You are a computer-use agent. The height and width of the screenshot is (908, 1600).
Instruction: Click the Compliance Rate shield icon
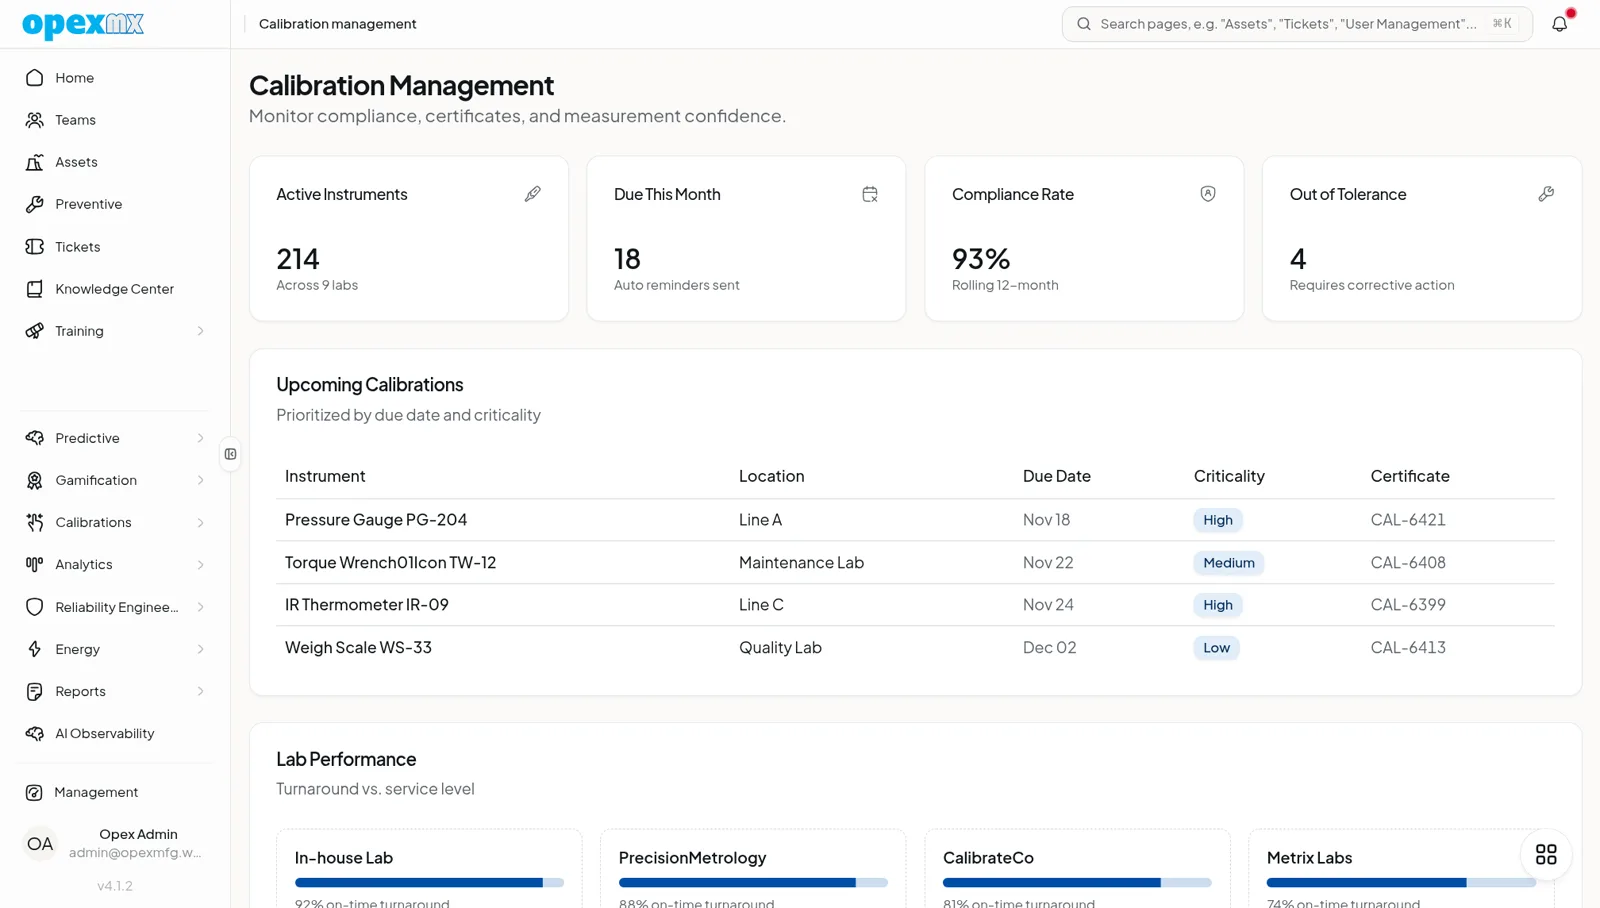(x=1208, y=194)
